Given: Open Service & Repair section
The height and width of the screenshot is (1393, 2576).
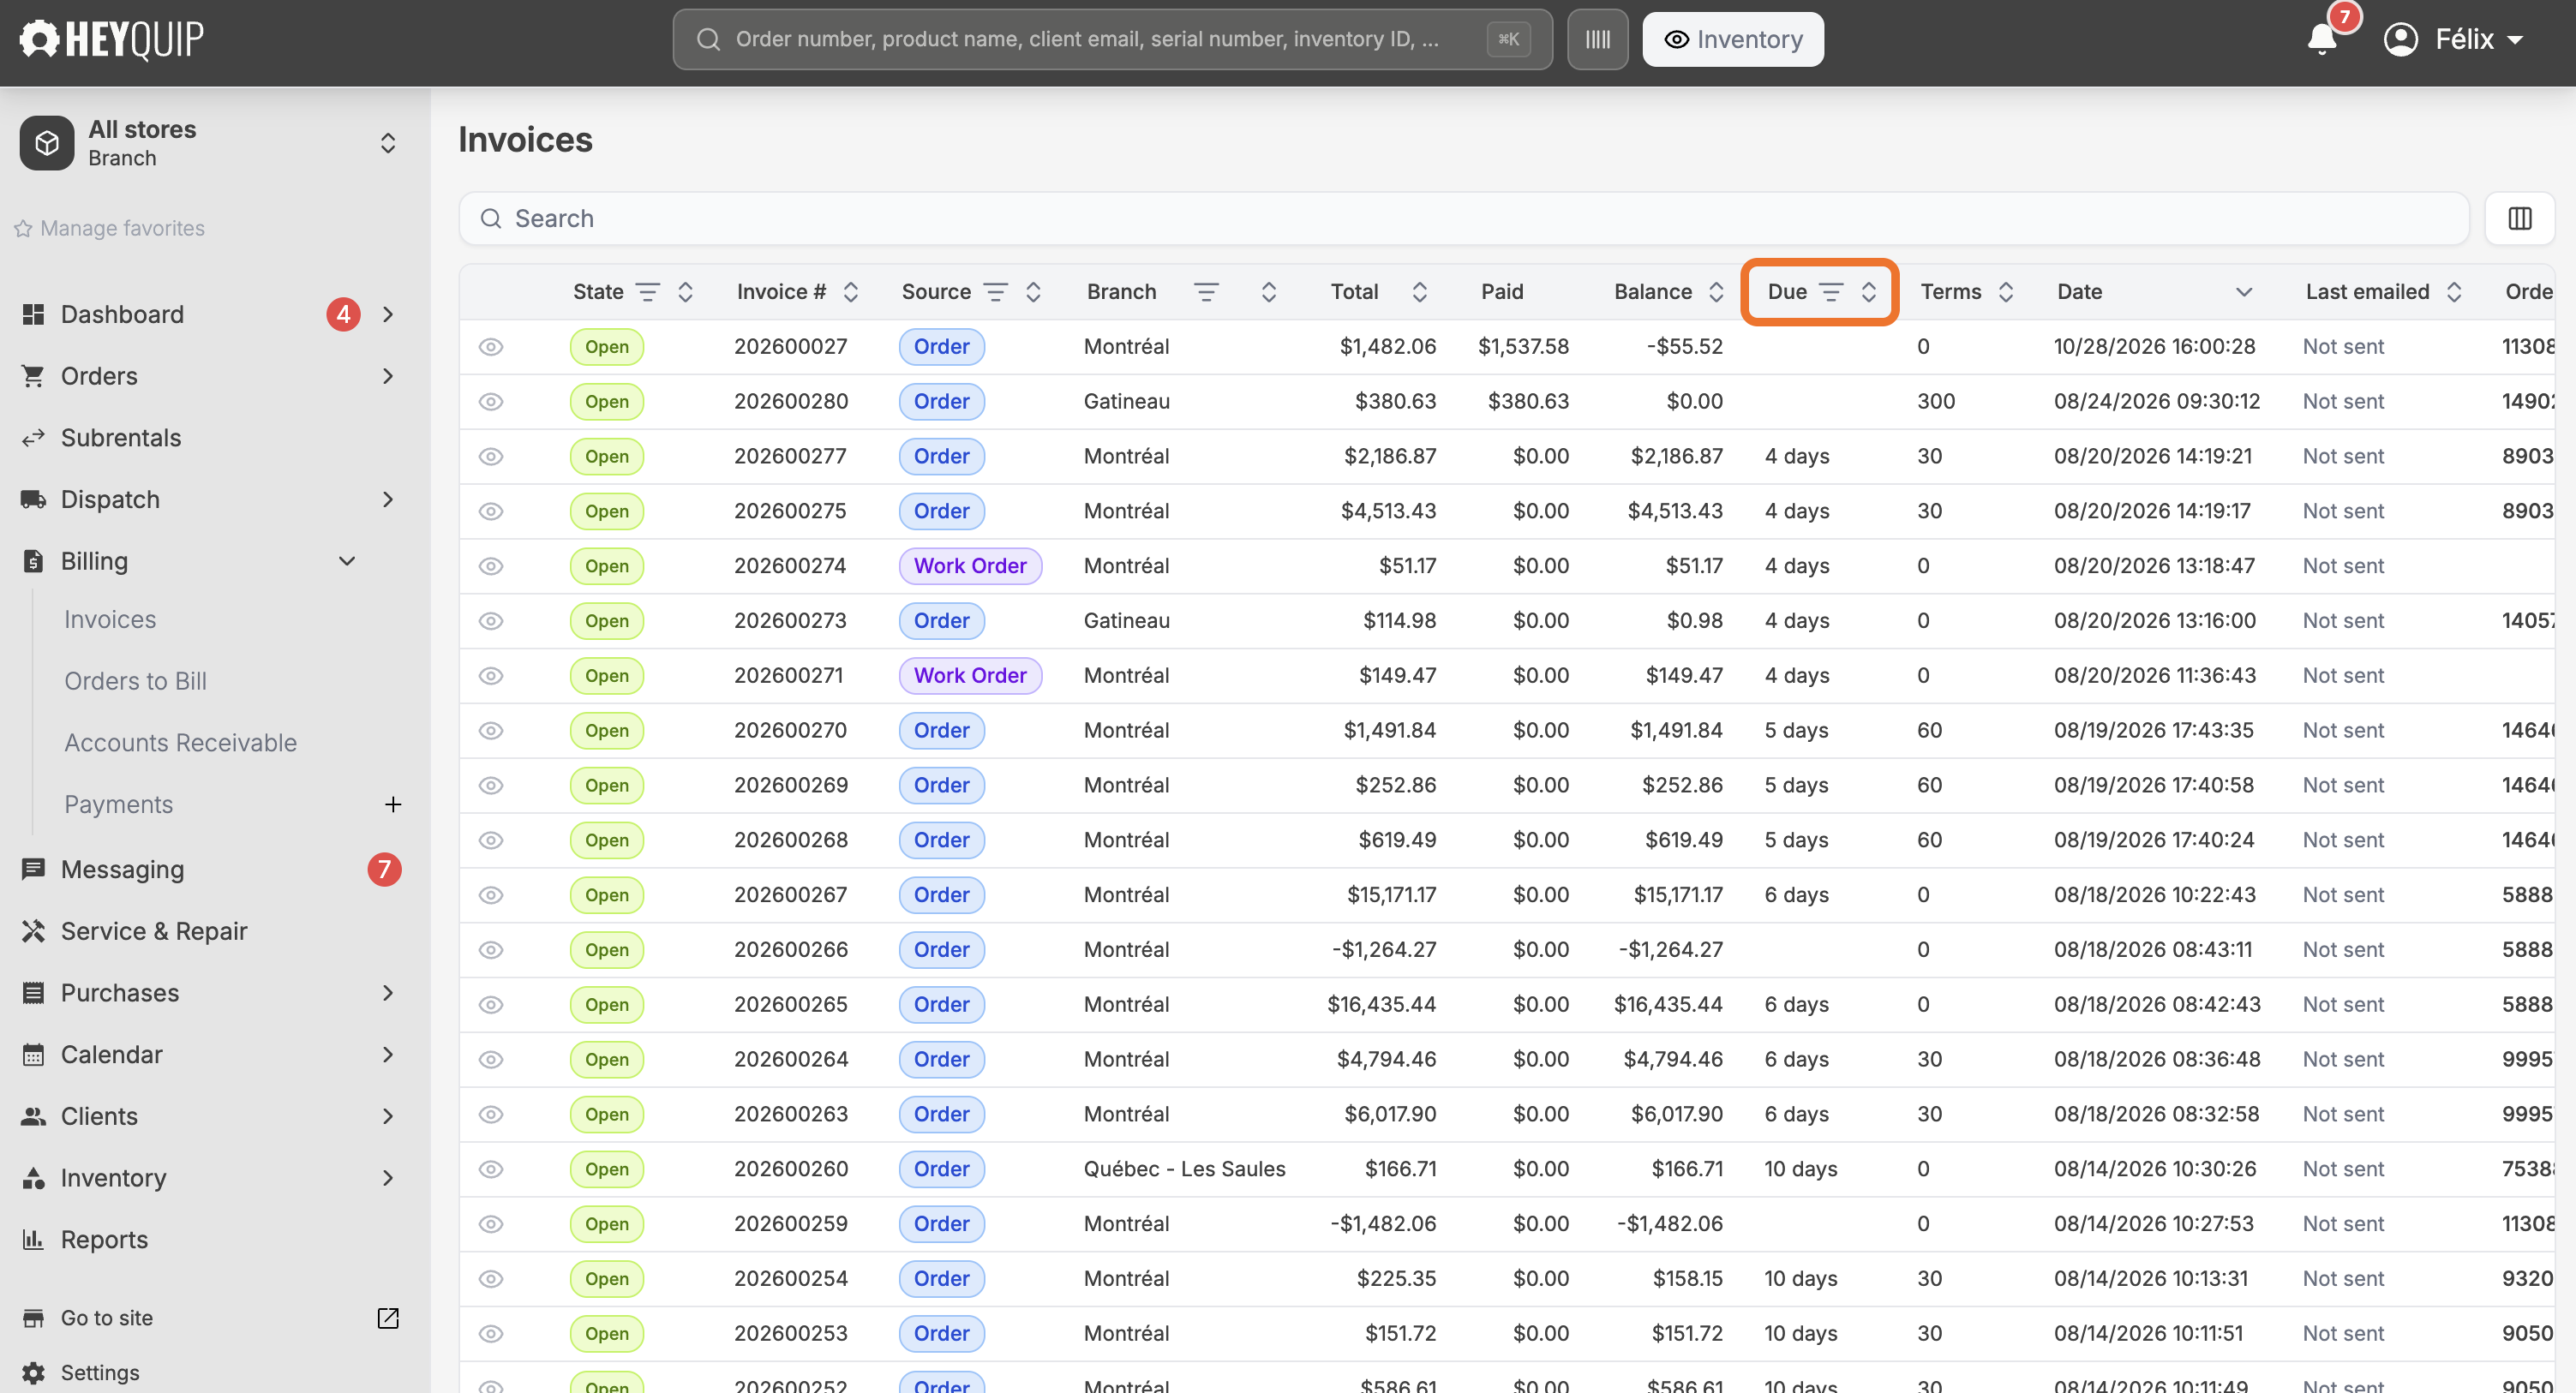Looking at the screenshot, I should 153,931.
